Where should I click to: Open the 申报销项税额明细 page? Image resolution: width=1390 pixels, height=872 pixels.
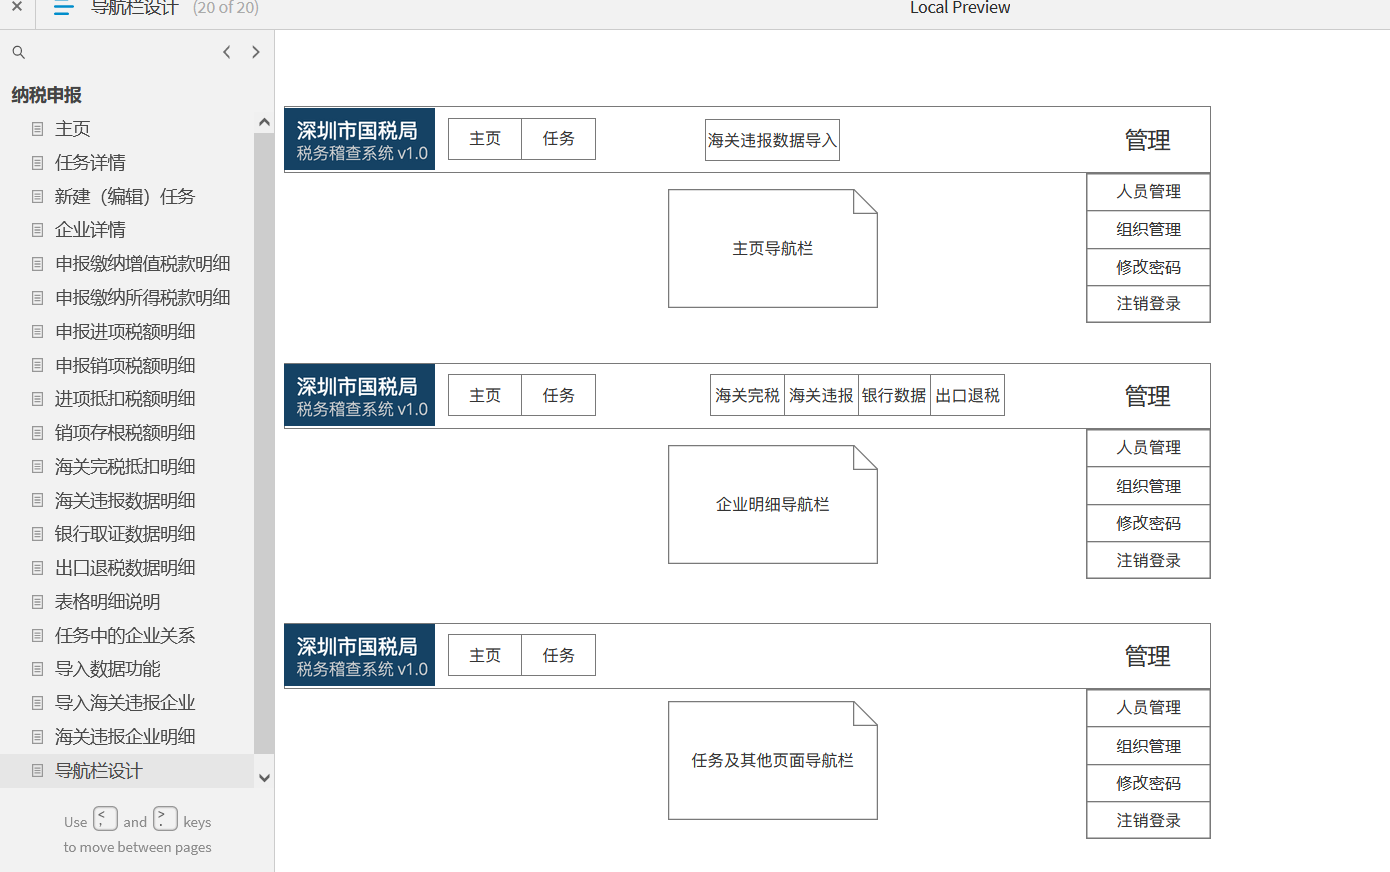[125, 366]
